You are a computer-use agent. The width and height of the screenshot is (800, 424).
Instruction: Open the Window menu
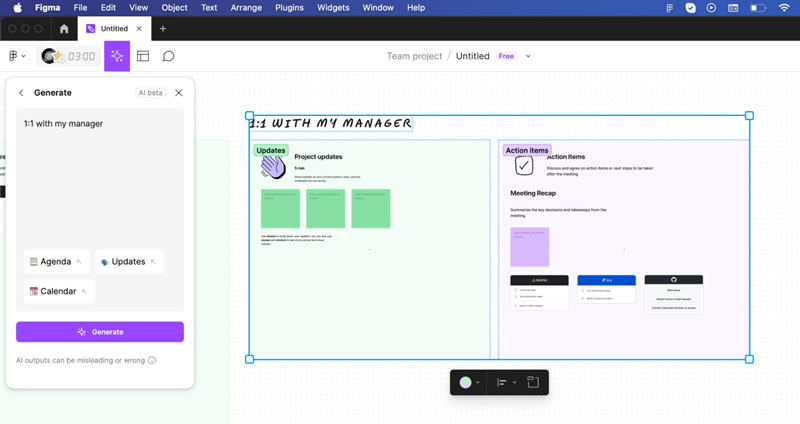[x=378, y=8]
